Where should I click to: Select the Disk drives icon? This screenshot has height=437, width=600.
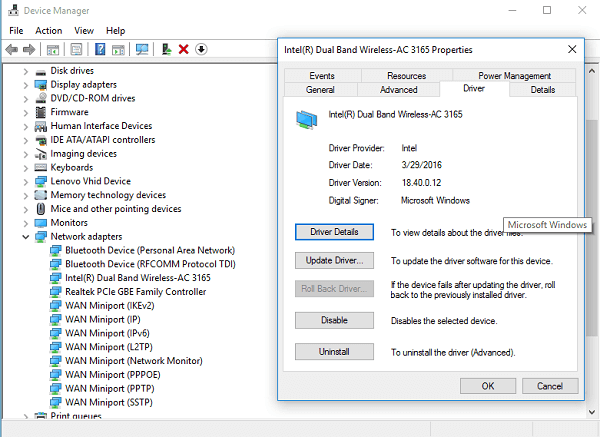pyautogui.click(x=41, y=72)
